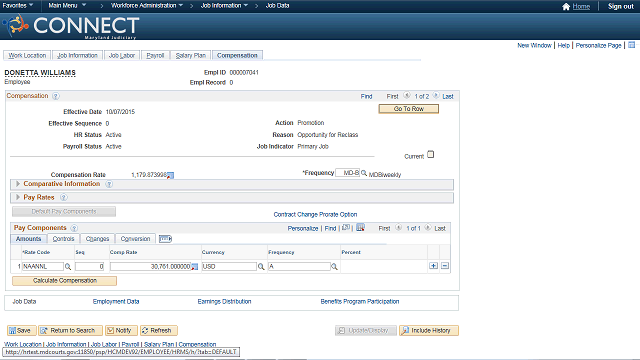Open Personalize Page link

598,45
